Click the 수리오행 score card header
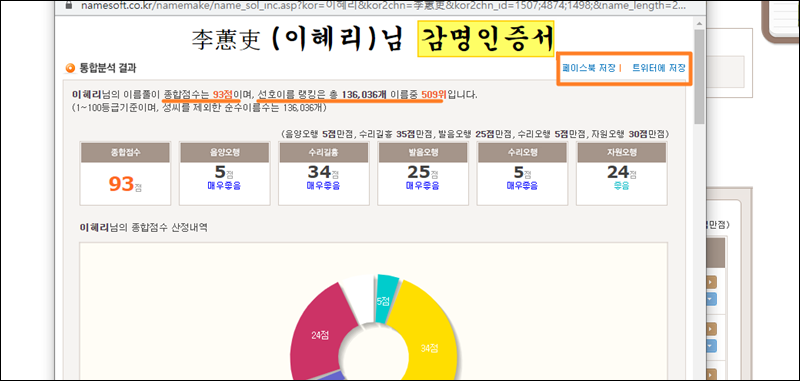Image resolution: width=800 pixels, height=381 pixels. (x=522, y=153)
